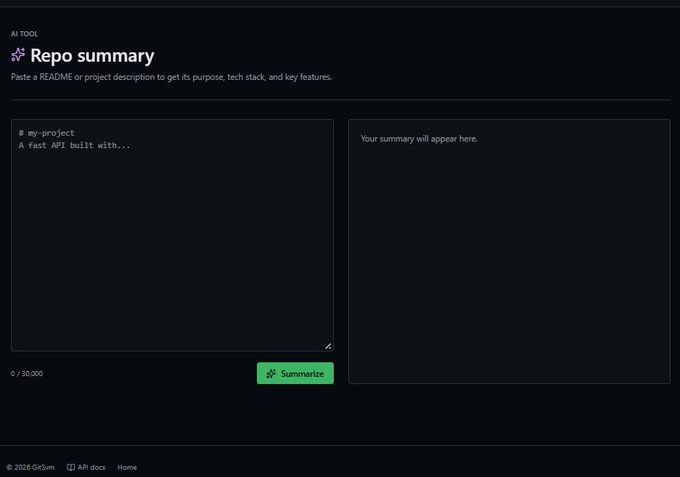Focus the README input text area
This screenshot has width=680, height=477.
pyautogui.click(x=172, y=235)
